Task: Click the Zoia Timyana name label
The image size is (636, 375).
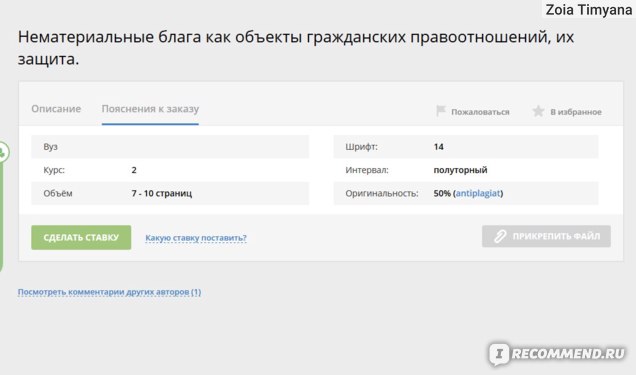Action: [589, 9]
